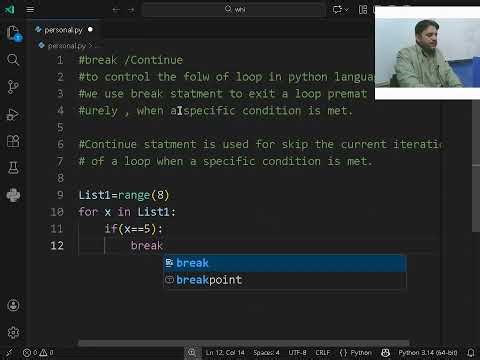Open the Accounts menu icon
Viewport: 480px width, 360px height.
(x=13, y=305)
